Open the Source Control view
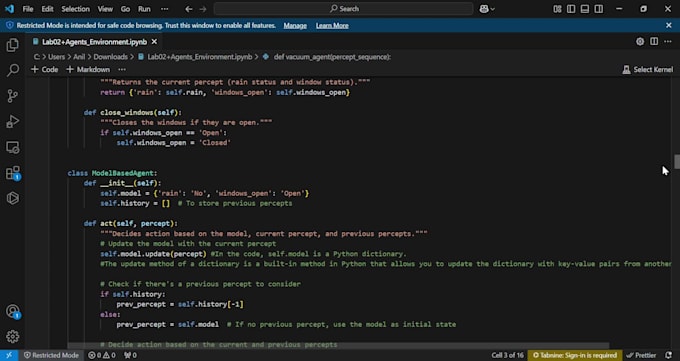The width and height of the screenshot is (680, 361). pos(13,96)
